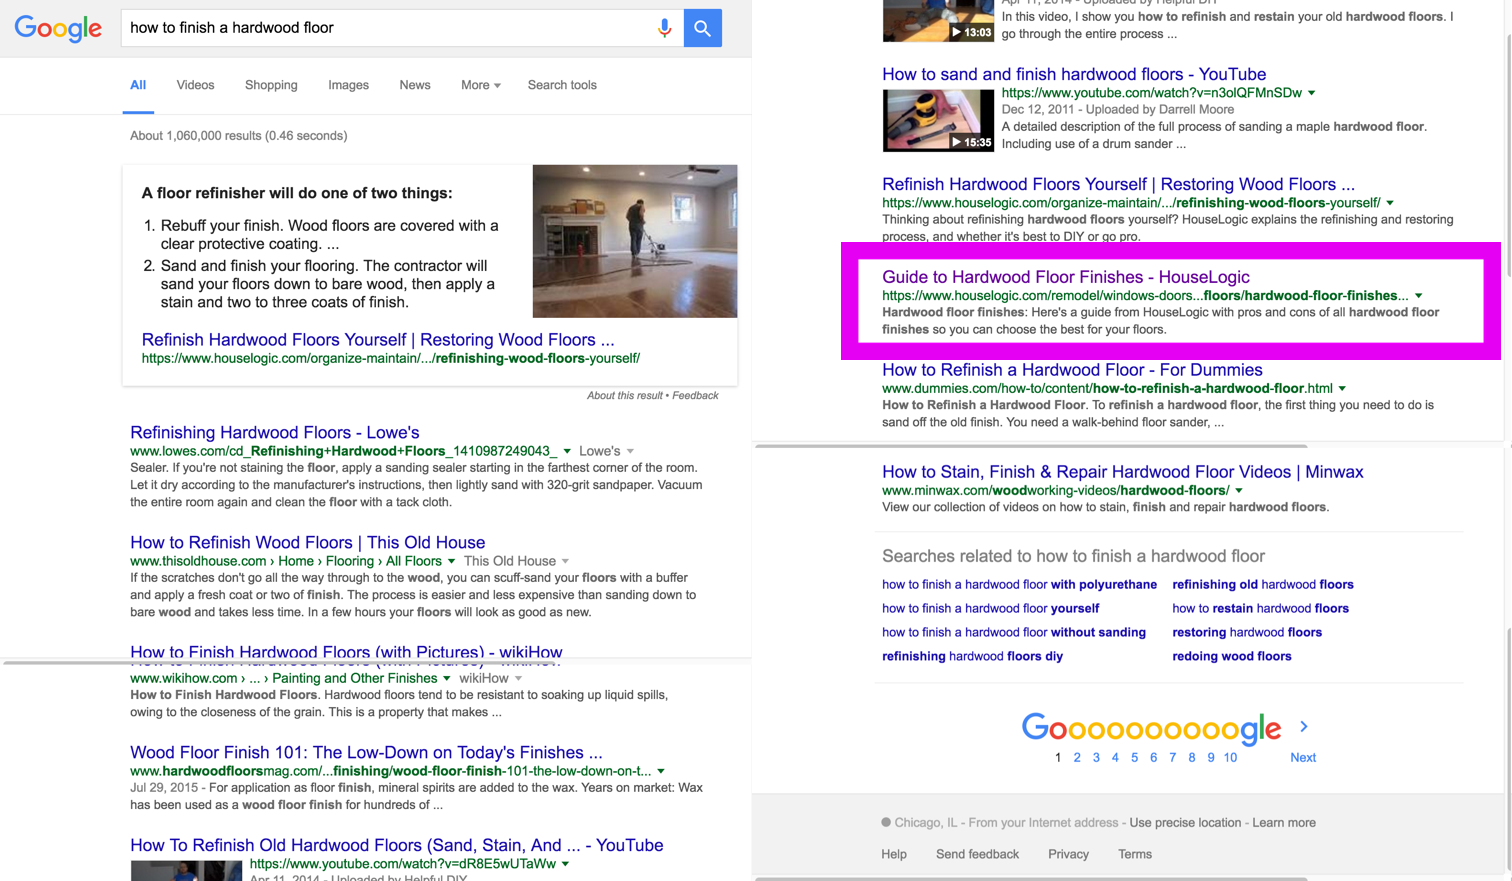The image size is (1512, 881).
Task: Expand the hardwoodfloorsmag.com URL dropdown arrow
Action: pyautogui.click(x=661, y=771)
